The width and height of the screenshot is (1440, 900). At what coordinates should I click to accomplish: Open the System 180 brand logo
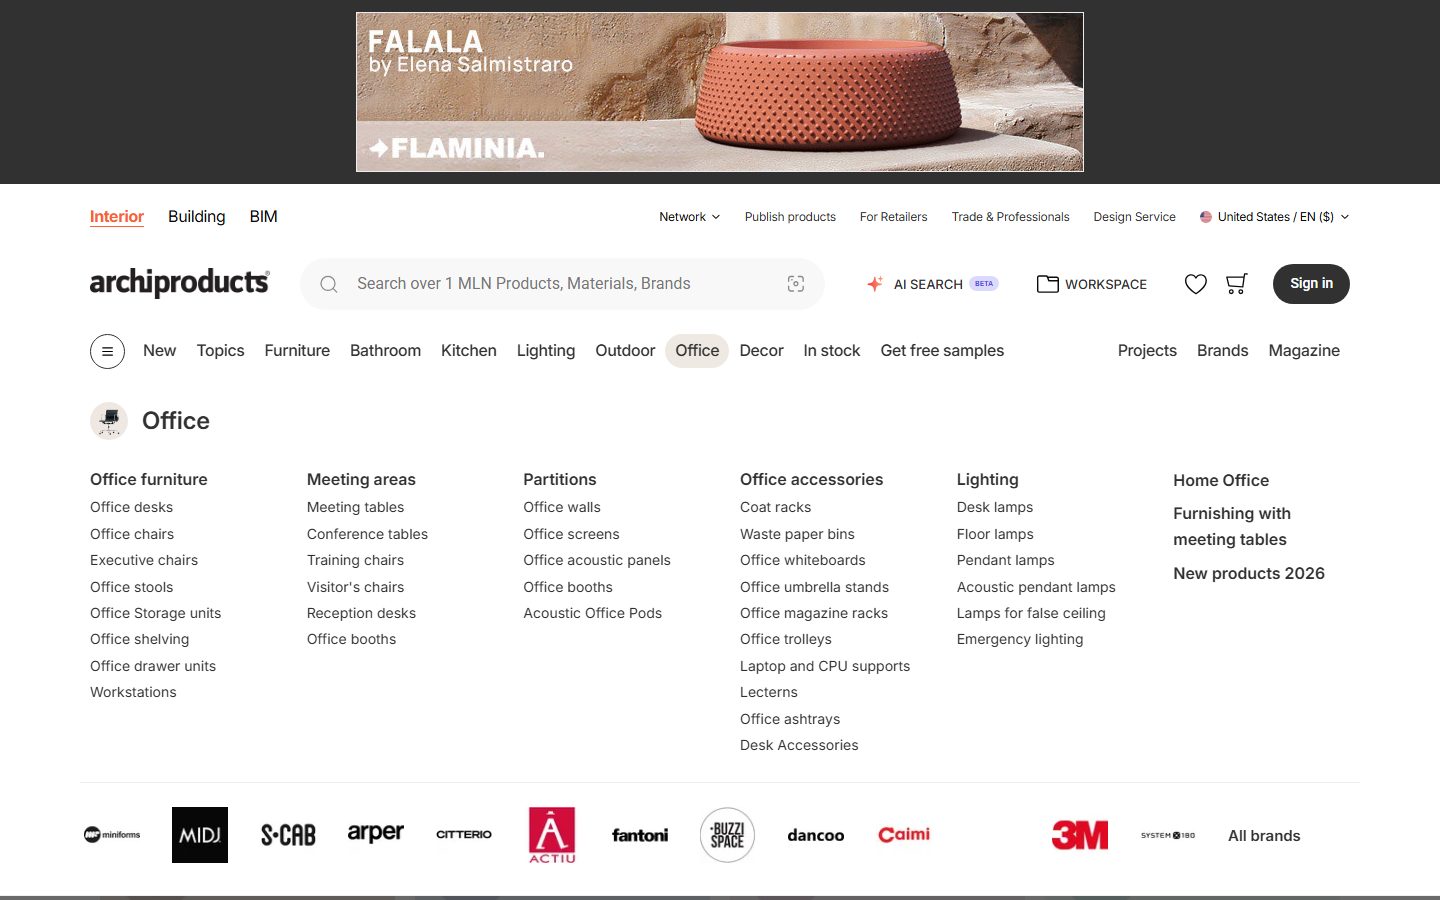[x=1168, y=835]
